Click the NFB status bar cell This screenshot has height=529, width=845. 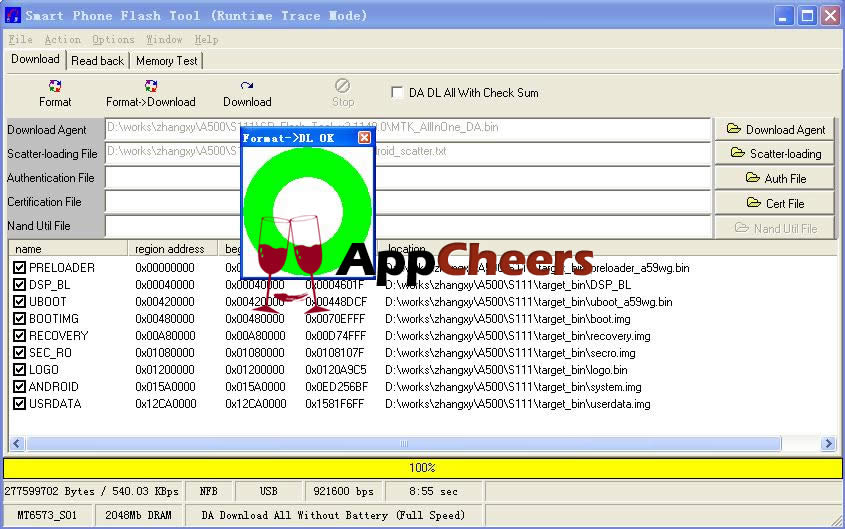click(x=209, y=491)
